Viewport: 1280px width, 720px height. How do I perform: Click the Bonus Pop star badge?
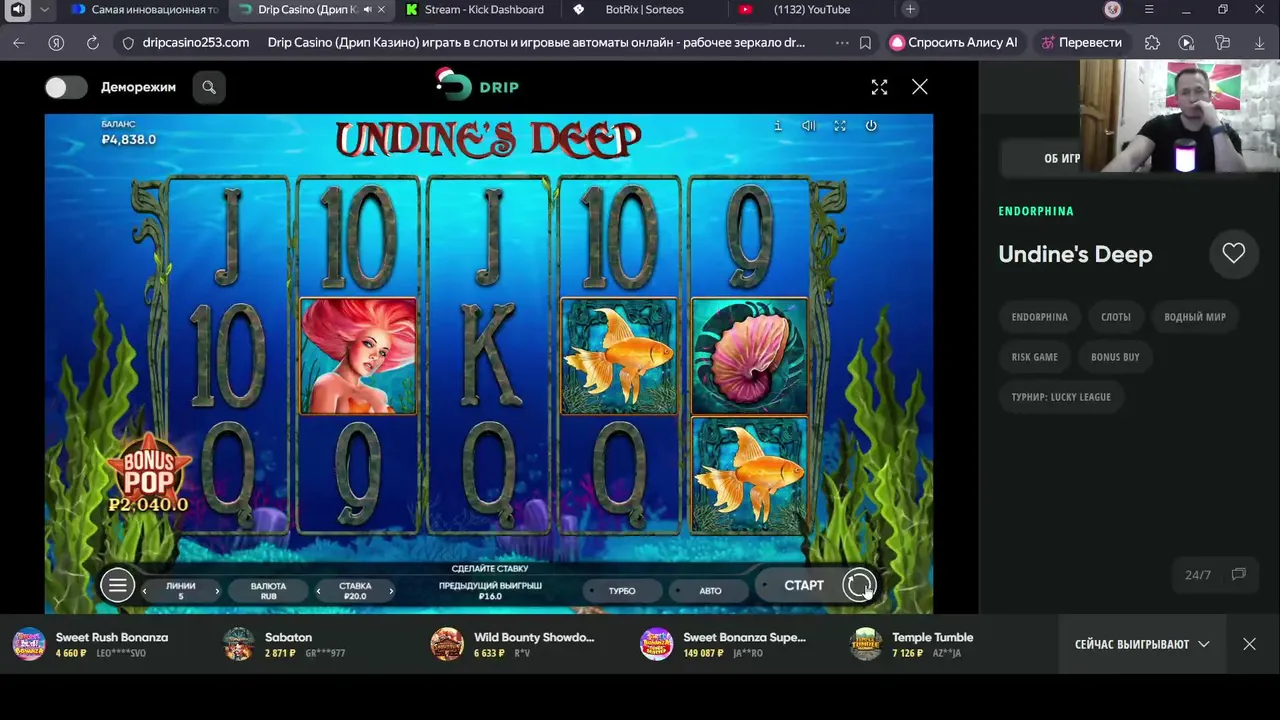pyautogui.click(x=148, y=473)
